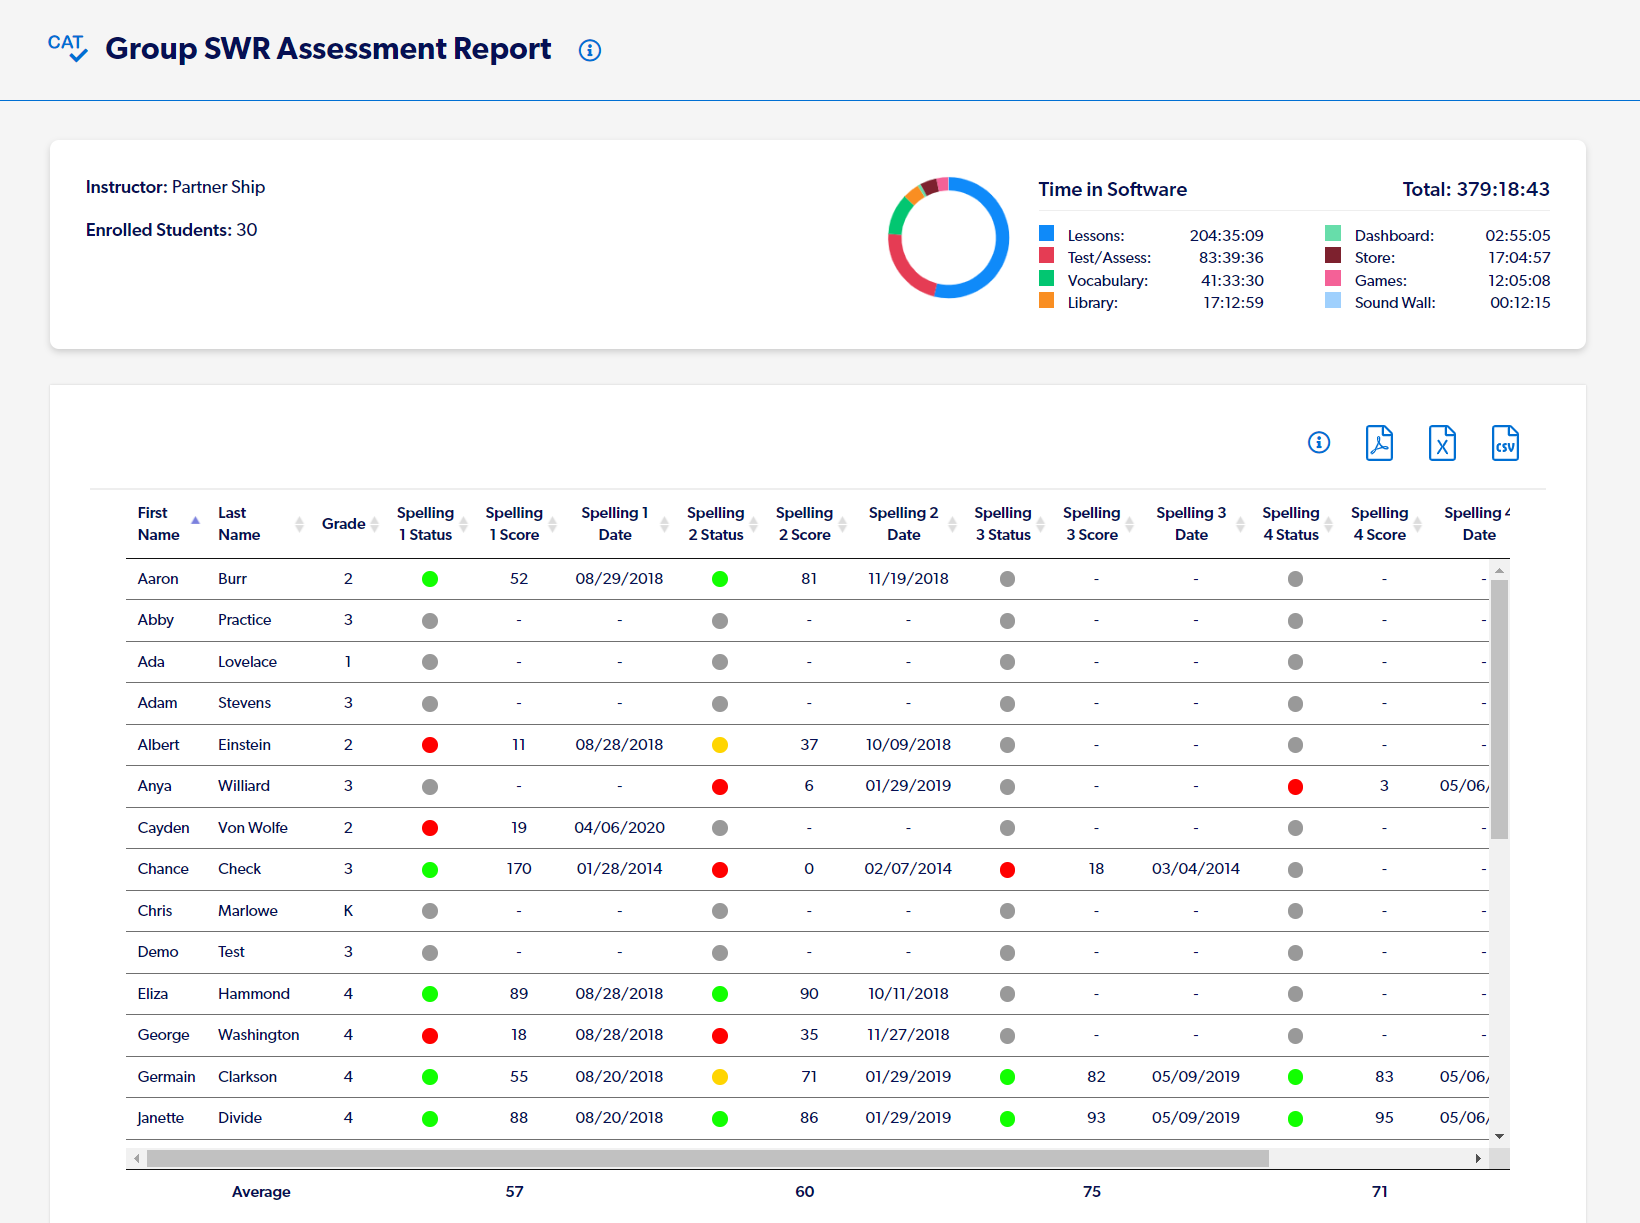Image resolution: width=1640 pixels, height=1223 pixels.
Task: Click Anya Williard's red Spelling 4 status
Action: point(1295,787)
